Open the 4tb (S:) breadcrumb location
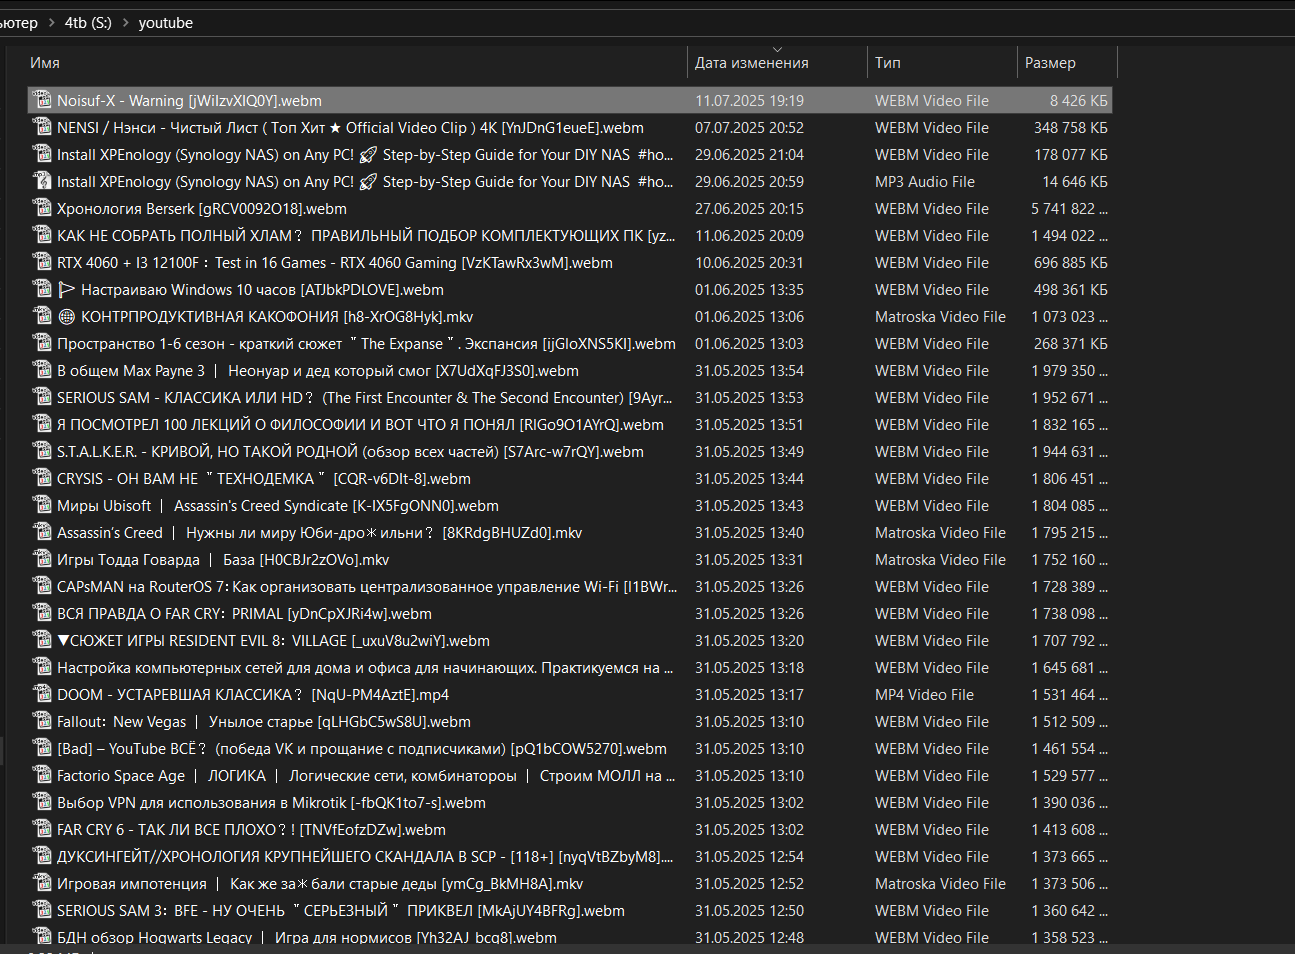This screenshot has height=954, width=1295. pos(88,22)
